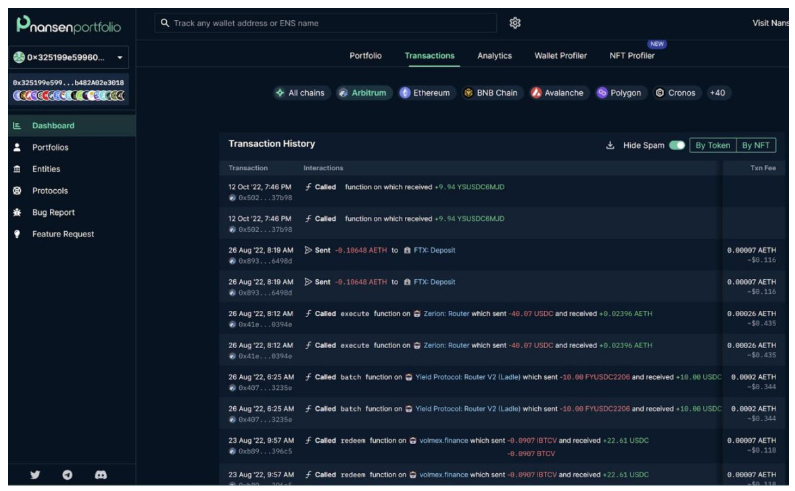Click the Feature Request lightbulb icon

(x=17, y=234)
